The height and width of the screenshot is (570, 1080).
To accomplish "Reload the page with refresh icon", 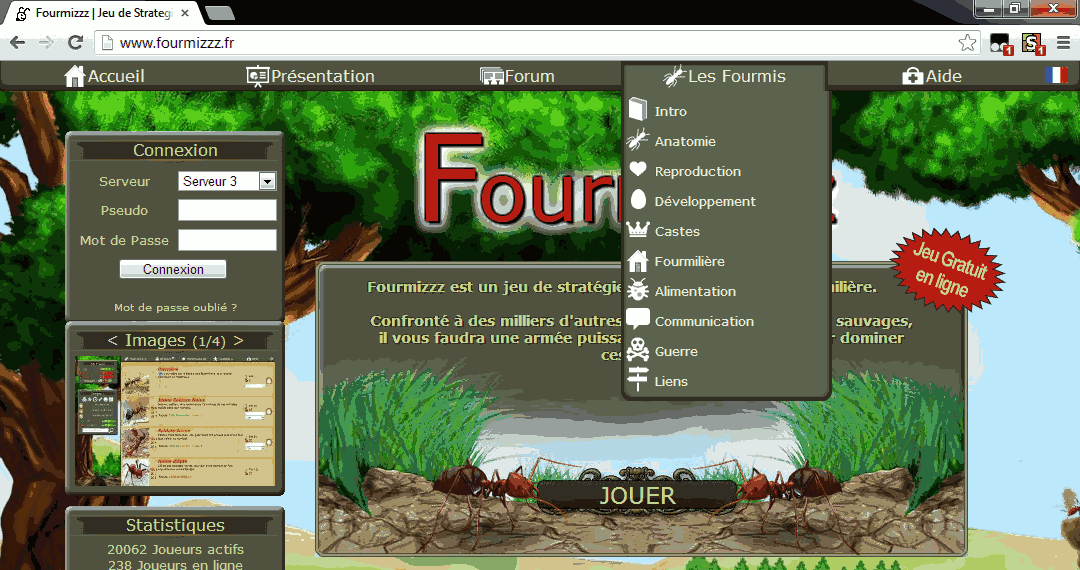I will (76, 43).
